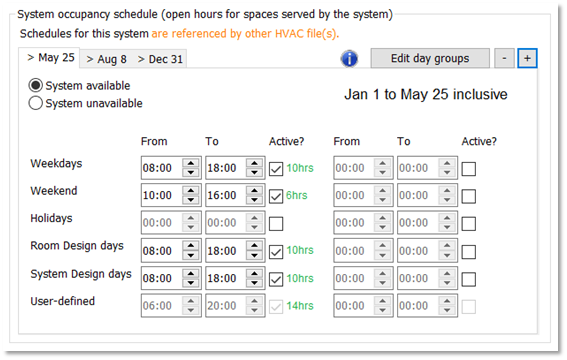Click the blue information icon
Screen dimensions: 567x360
[349, 59]
